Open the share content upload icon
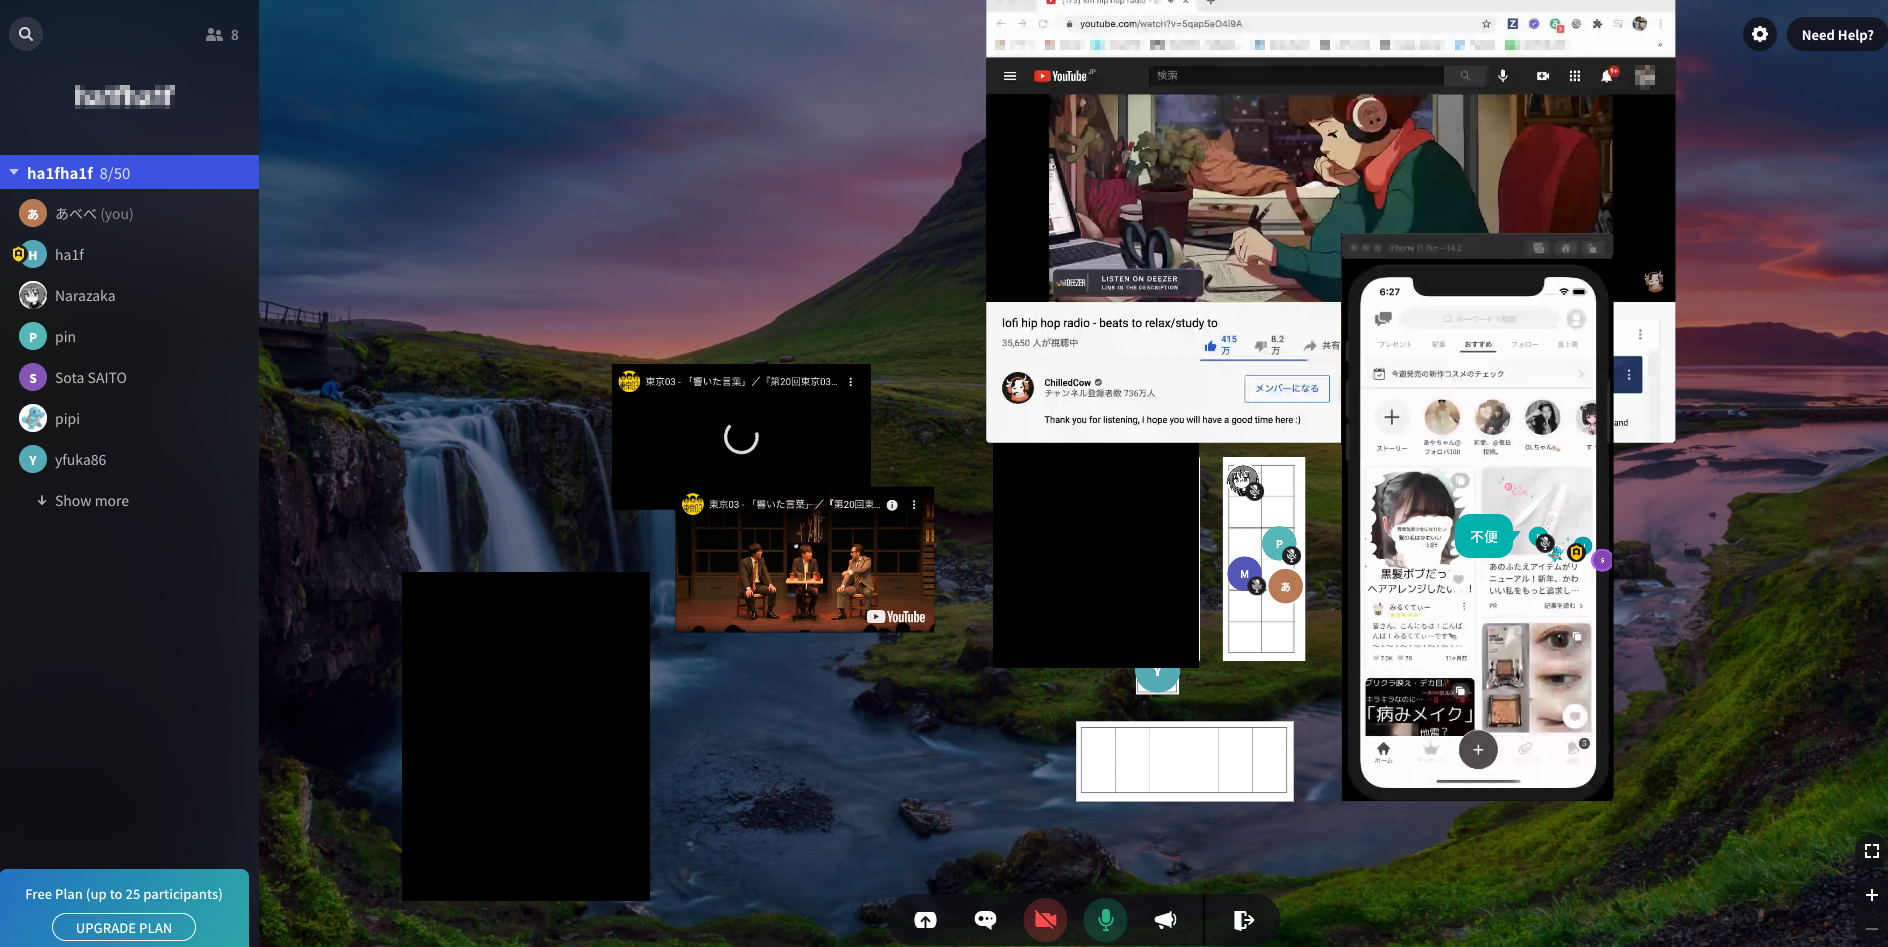1888x947 pixels. point(925,920)
